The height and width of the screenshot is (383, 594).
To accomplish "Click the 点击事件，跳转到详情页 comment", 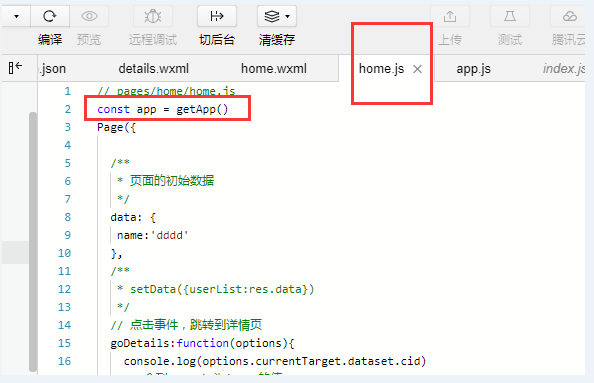I will [186, 325].
